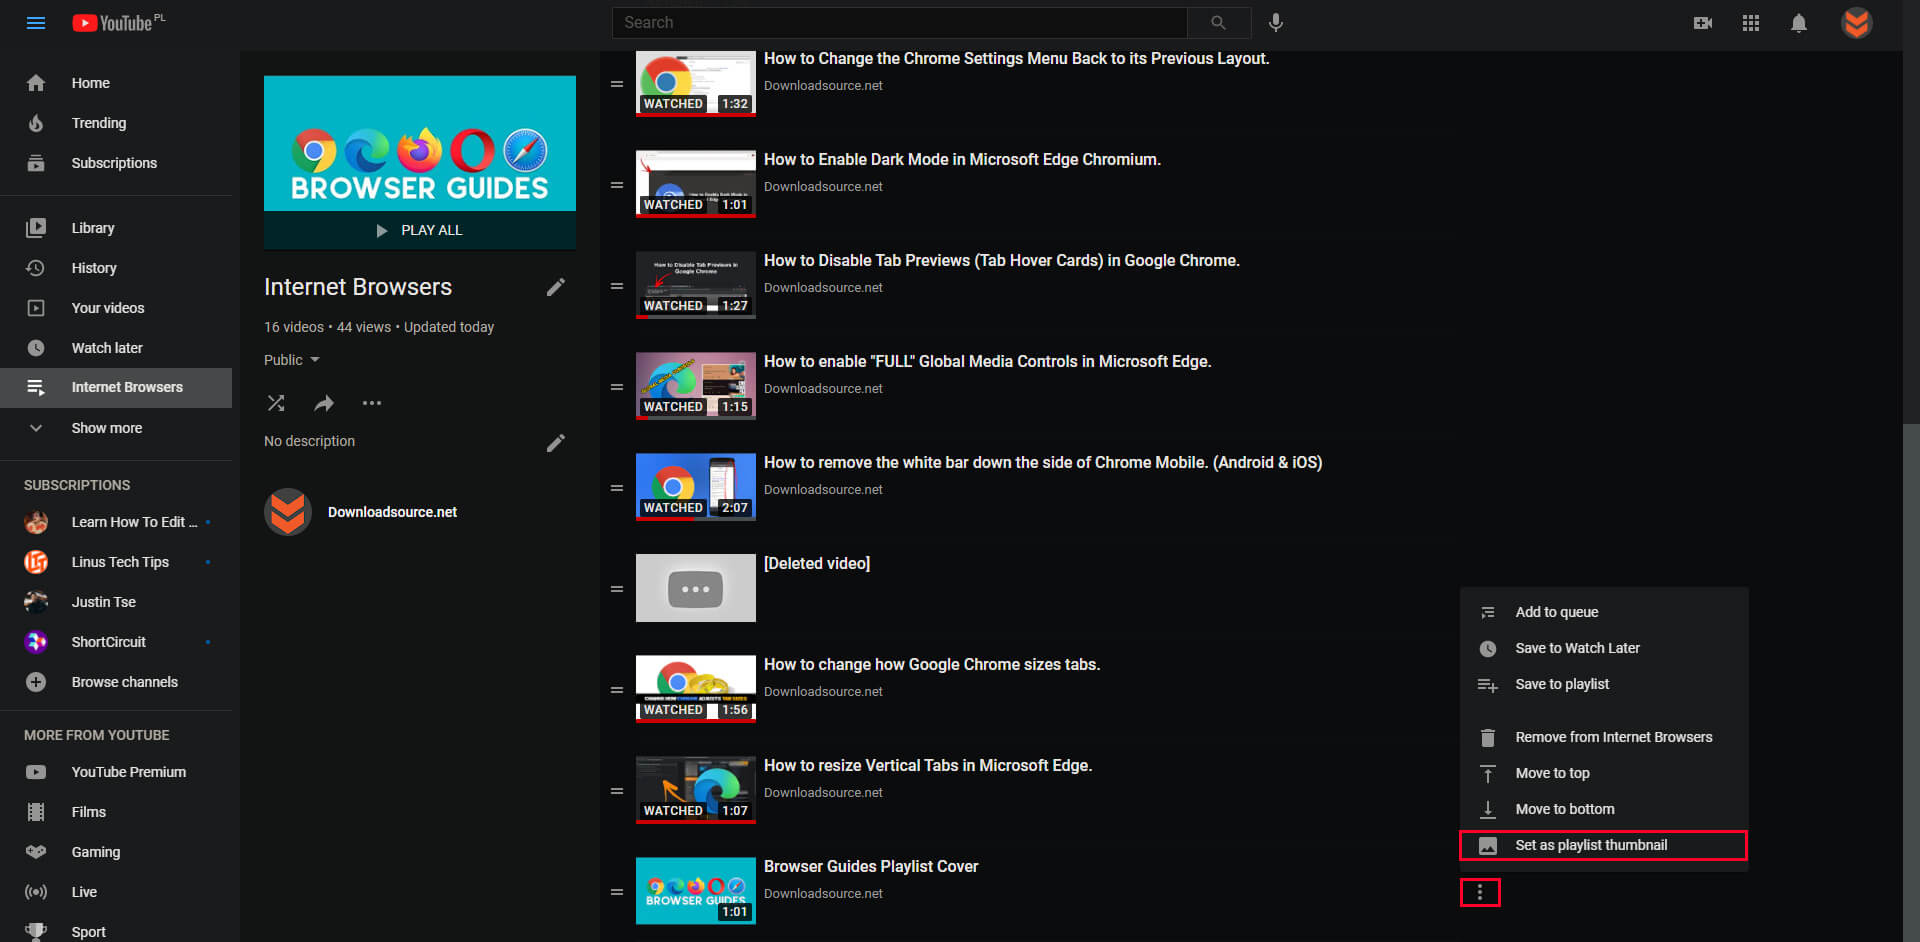Screen dimensions: 1920x942
Task: Open title How to resize Vertical Tabs
Action: [x=928, y=766]
